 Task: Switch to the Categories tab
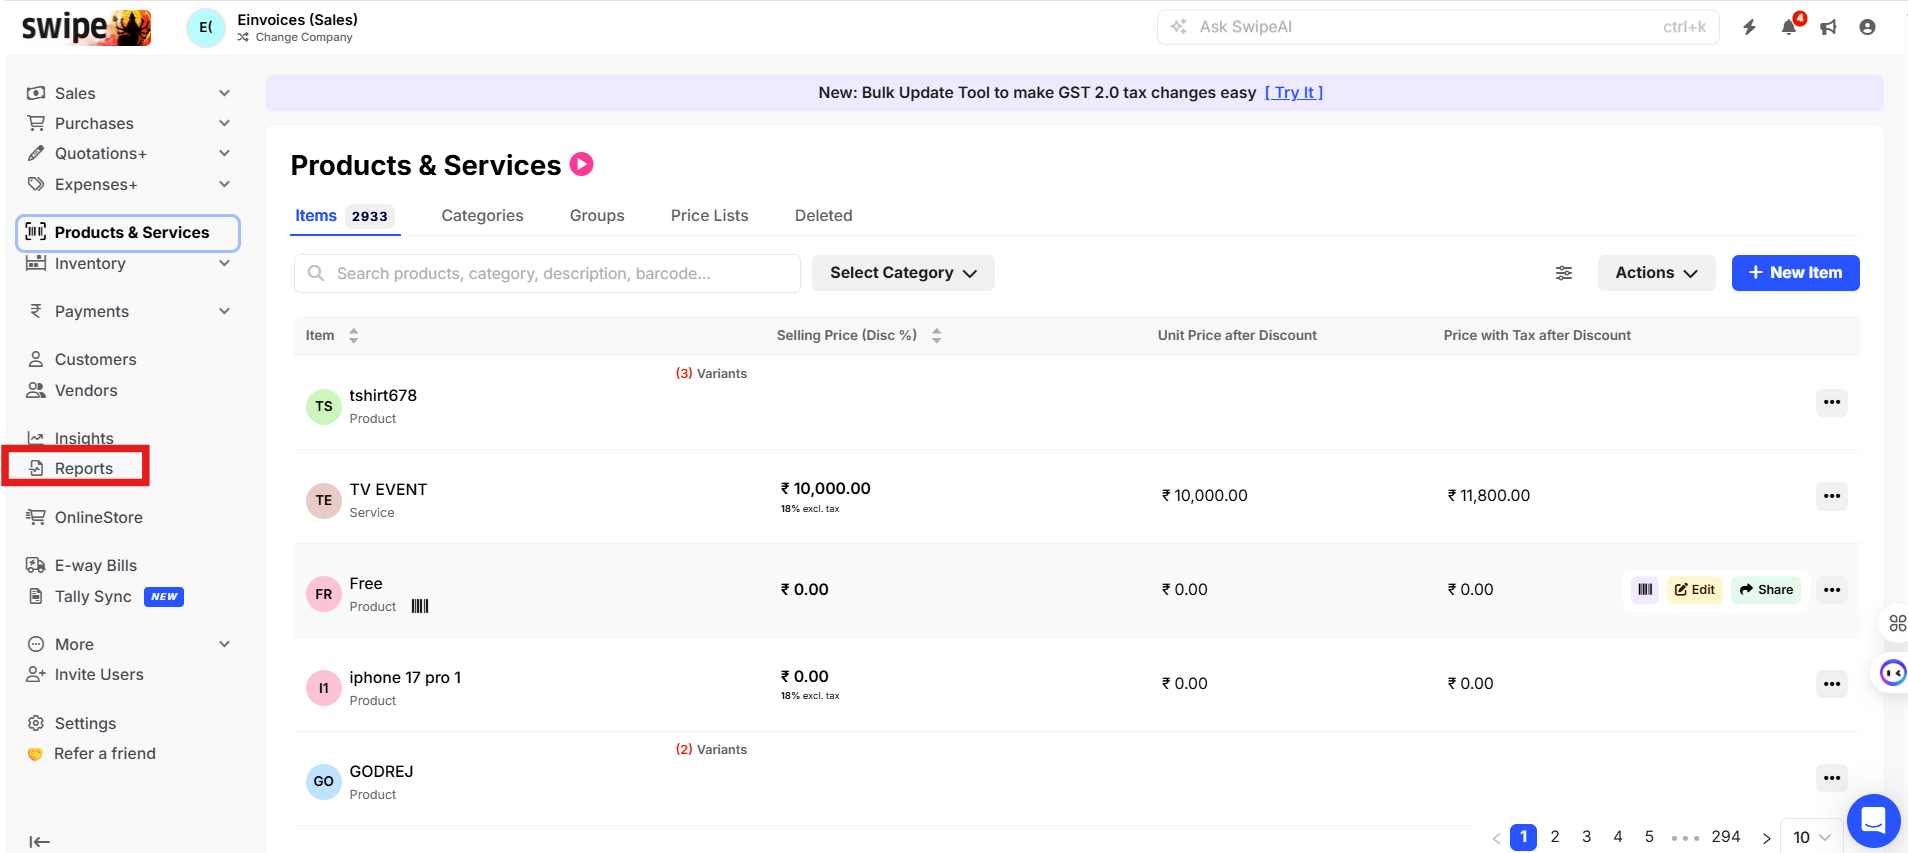pos(482,216)
